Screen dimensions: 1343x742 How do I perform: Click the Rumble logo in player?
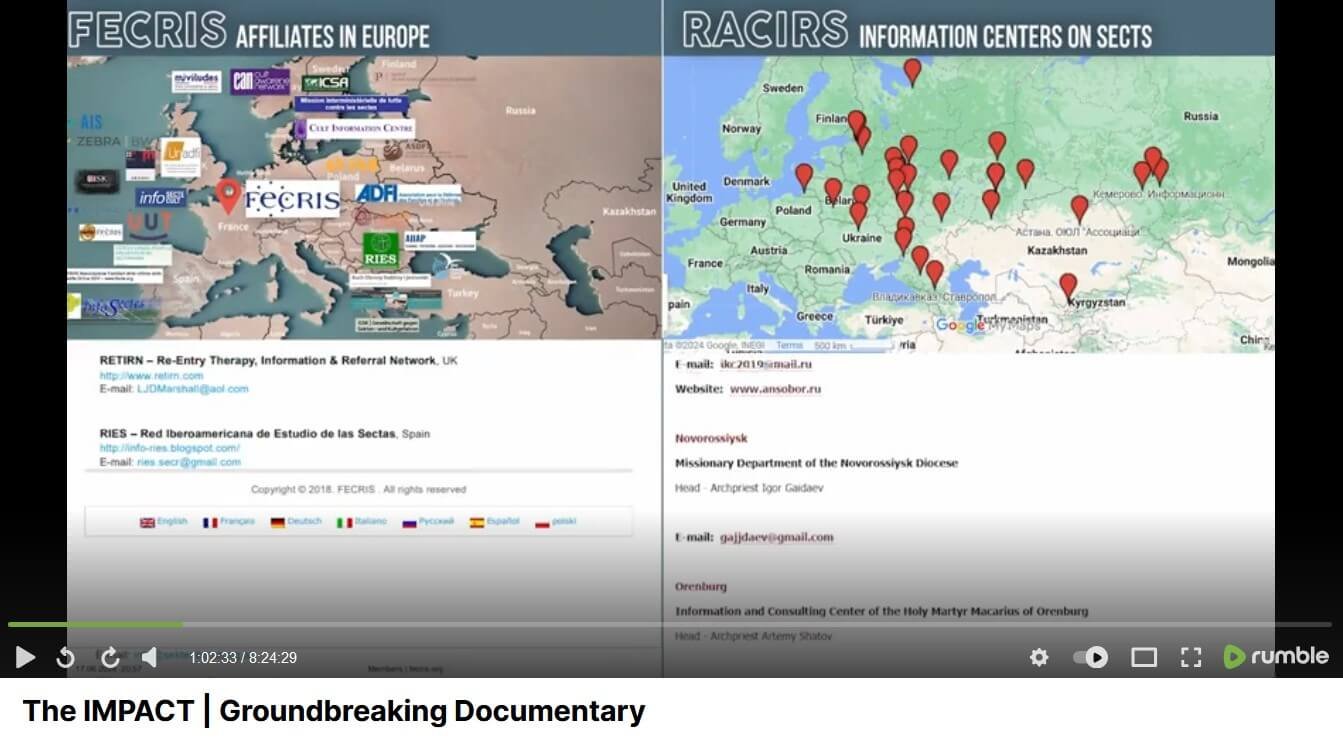click(1276, 657)
